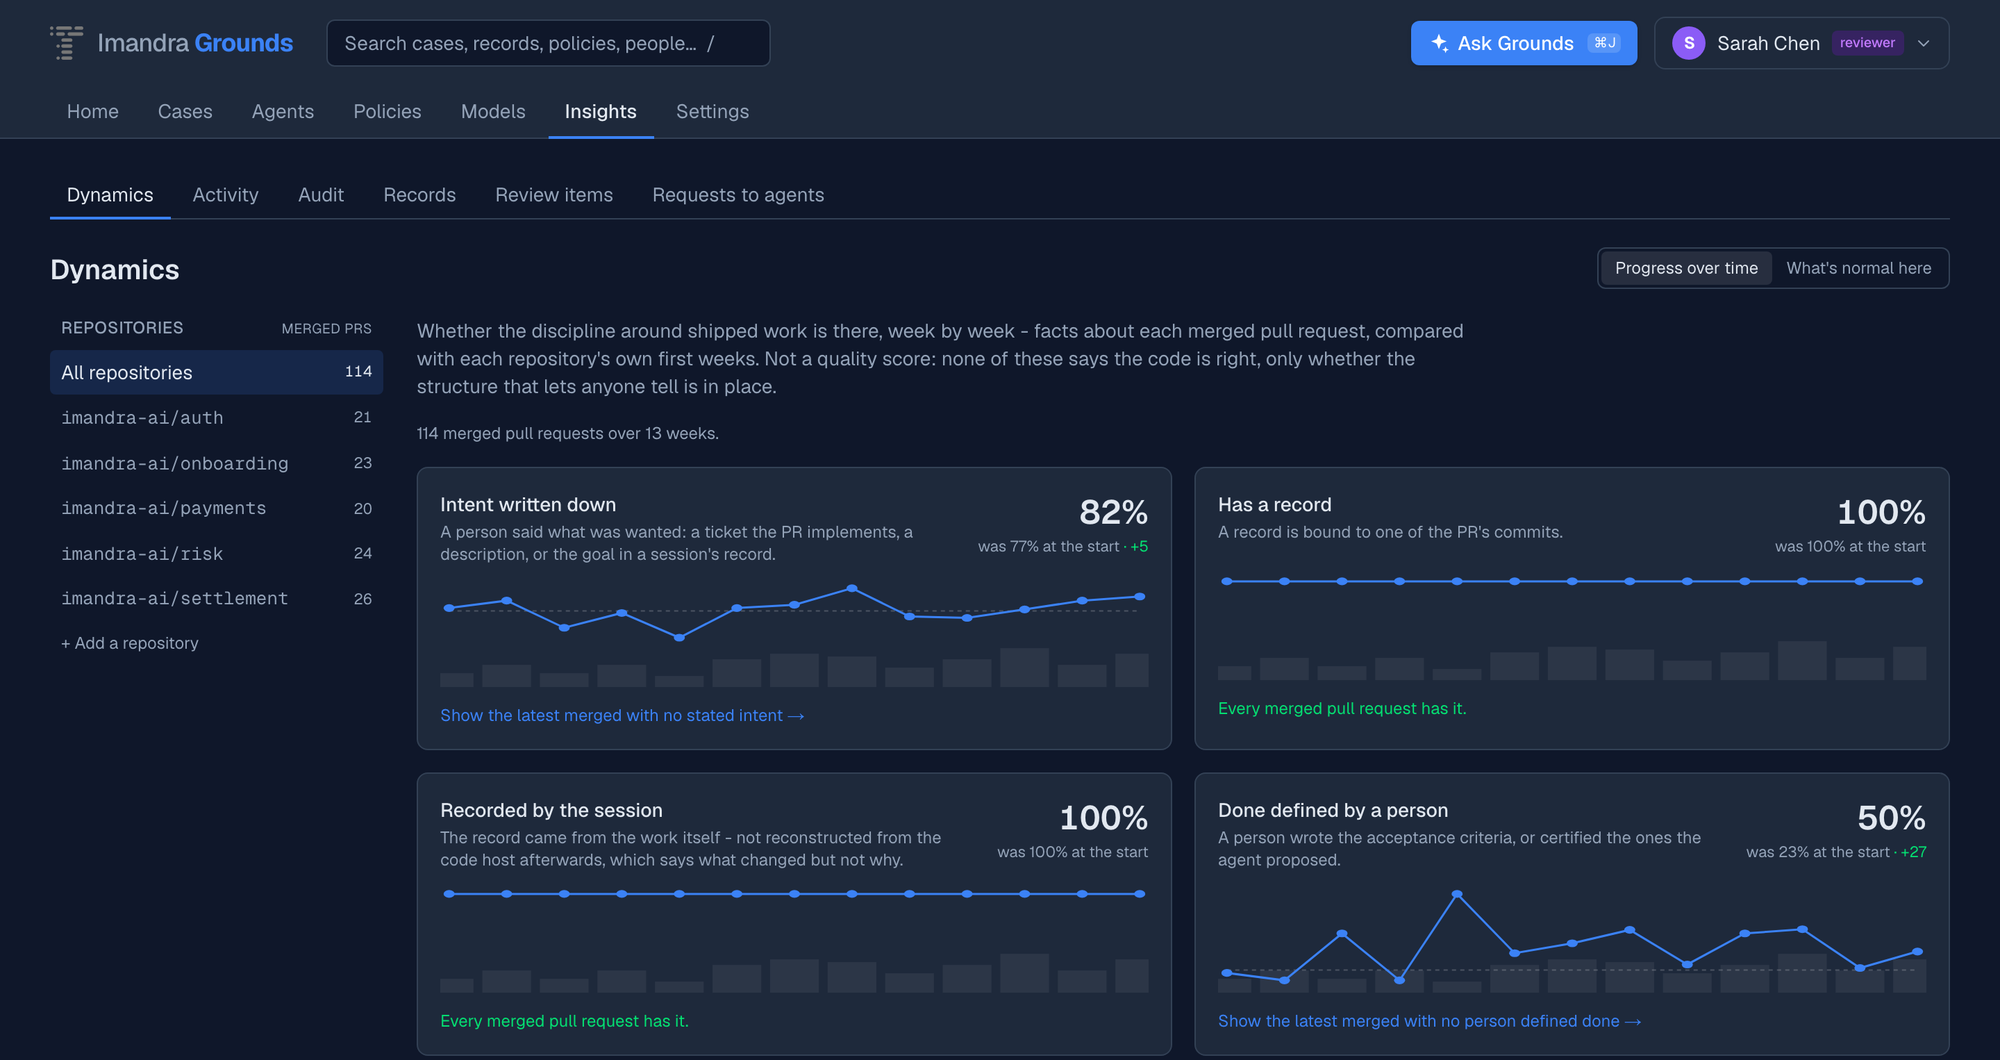The image size is (2000, 1060).
Task: Click the sparkle icon in Ask Grounds
Action: (x=1440, y=43)
